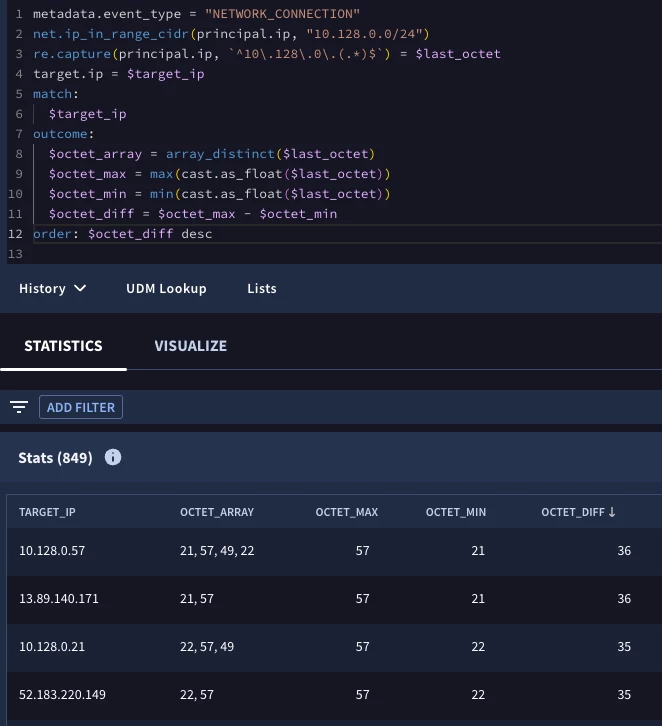Viewport: 662px width, 726px height.
Task: Click the OCTET_ARRAY column header
Action: pyautogui.click(x=217, y=512)
